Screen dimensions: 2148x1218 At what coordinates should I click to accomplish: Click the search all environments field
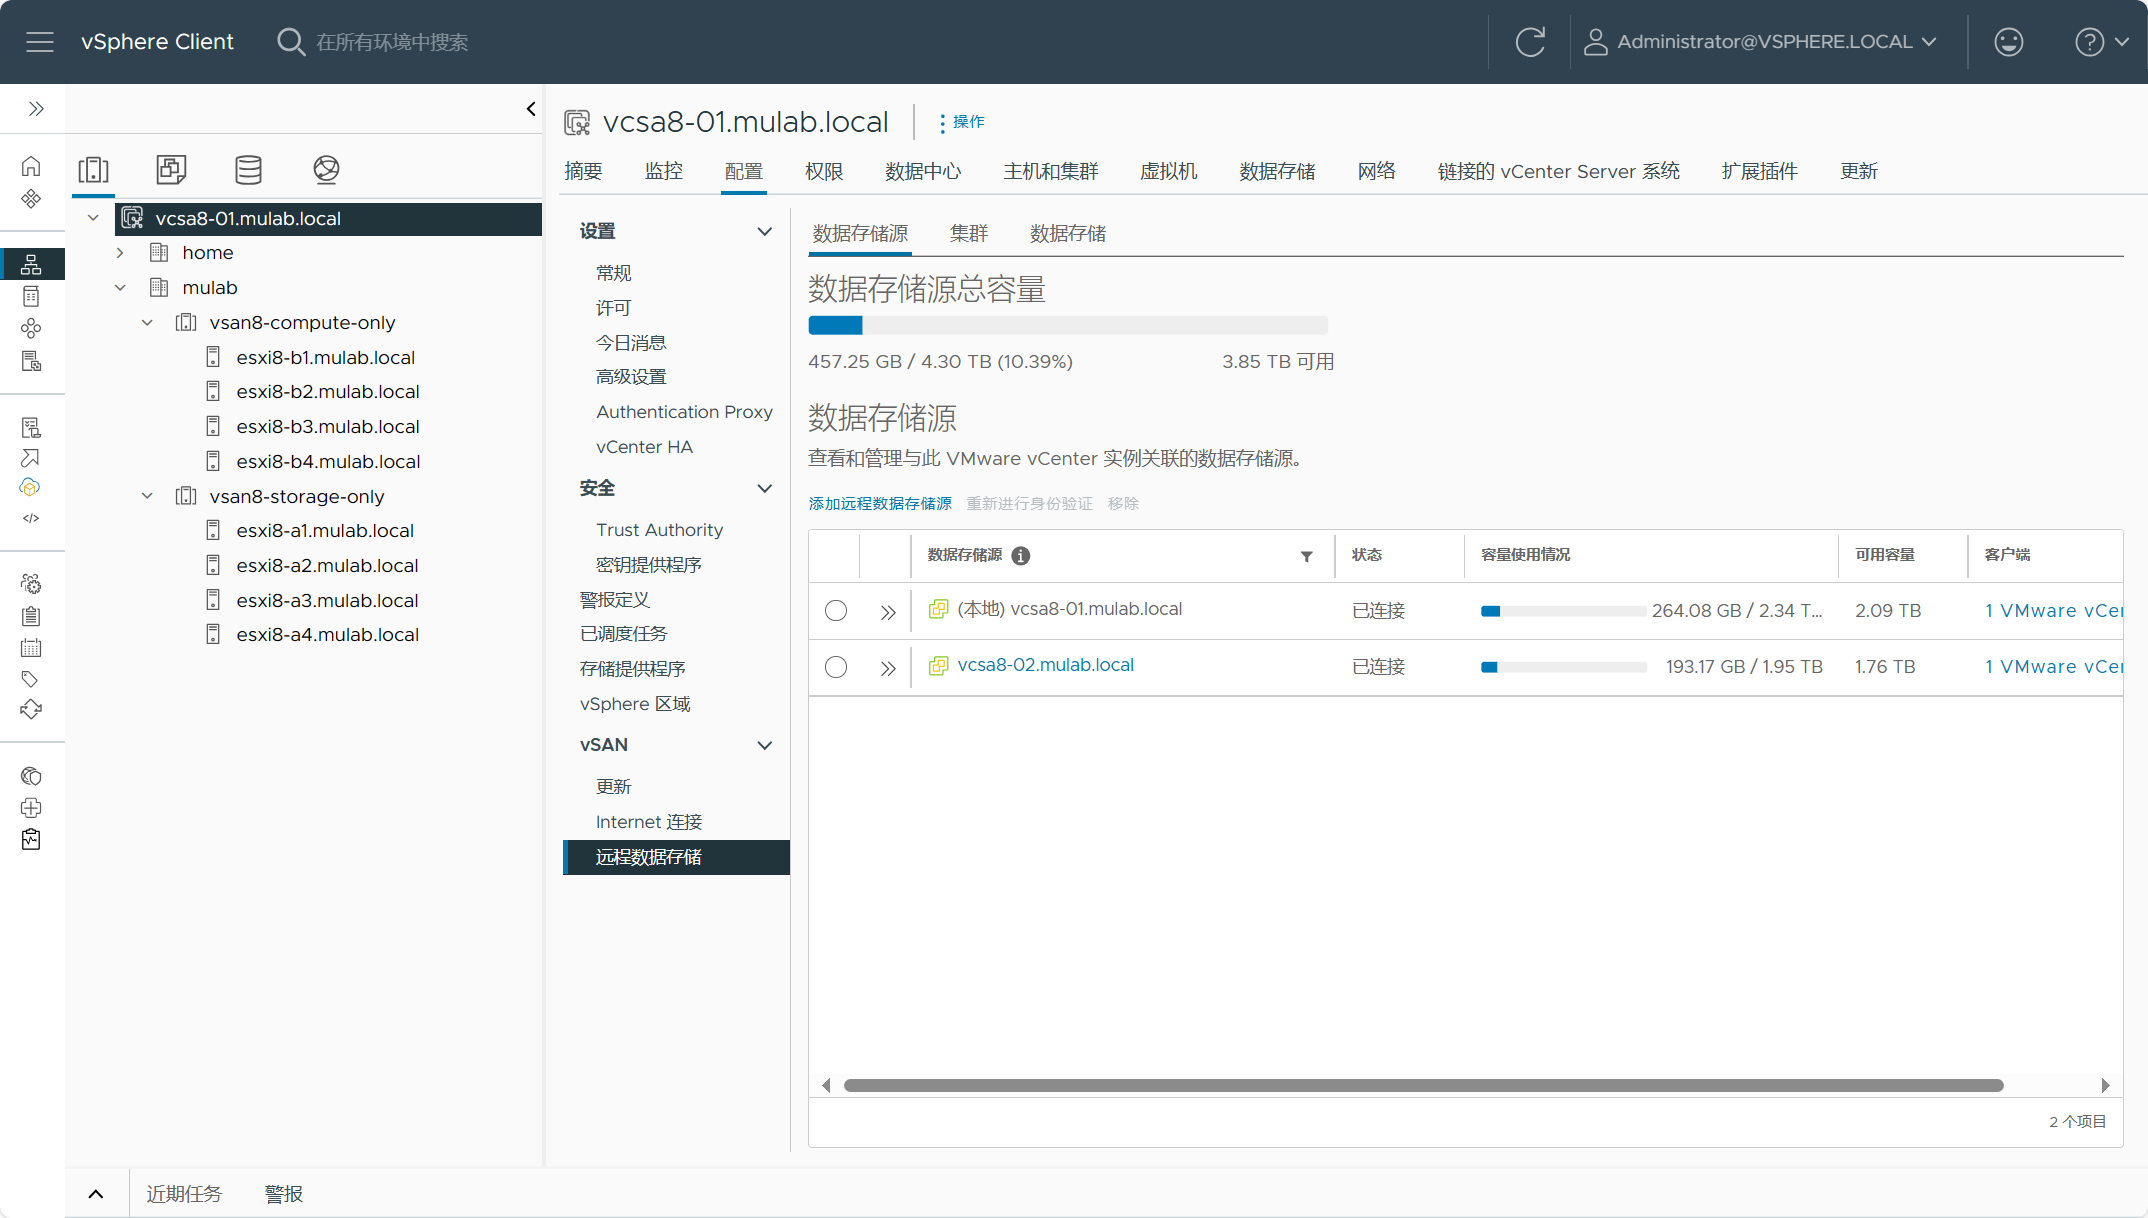point(392,42)
